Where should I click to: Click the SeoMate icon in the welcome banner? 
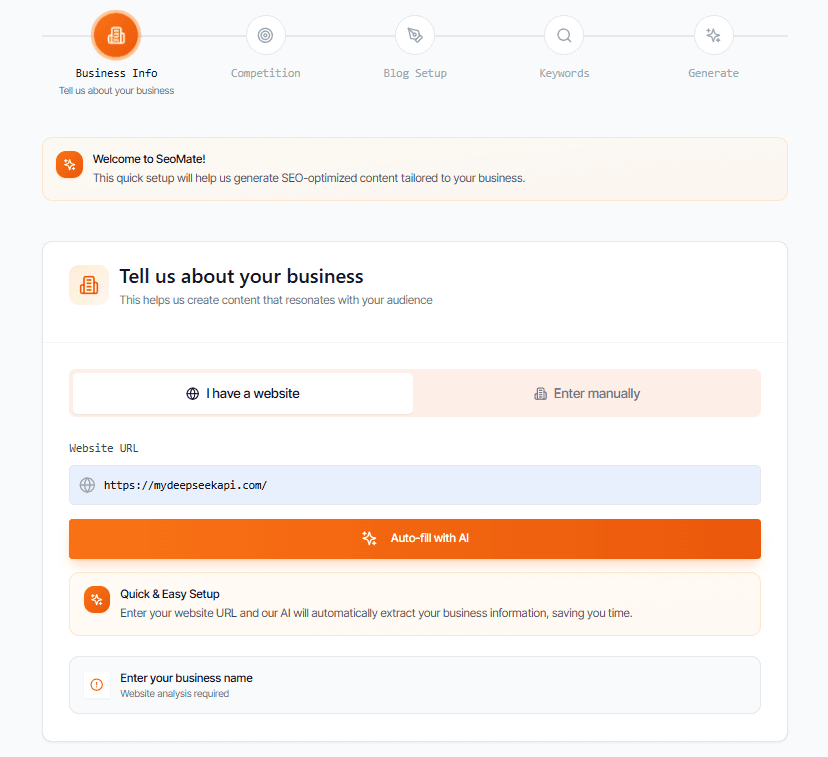(x=68, y=164)
